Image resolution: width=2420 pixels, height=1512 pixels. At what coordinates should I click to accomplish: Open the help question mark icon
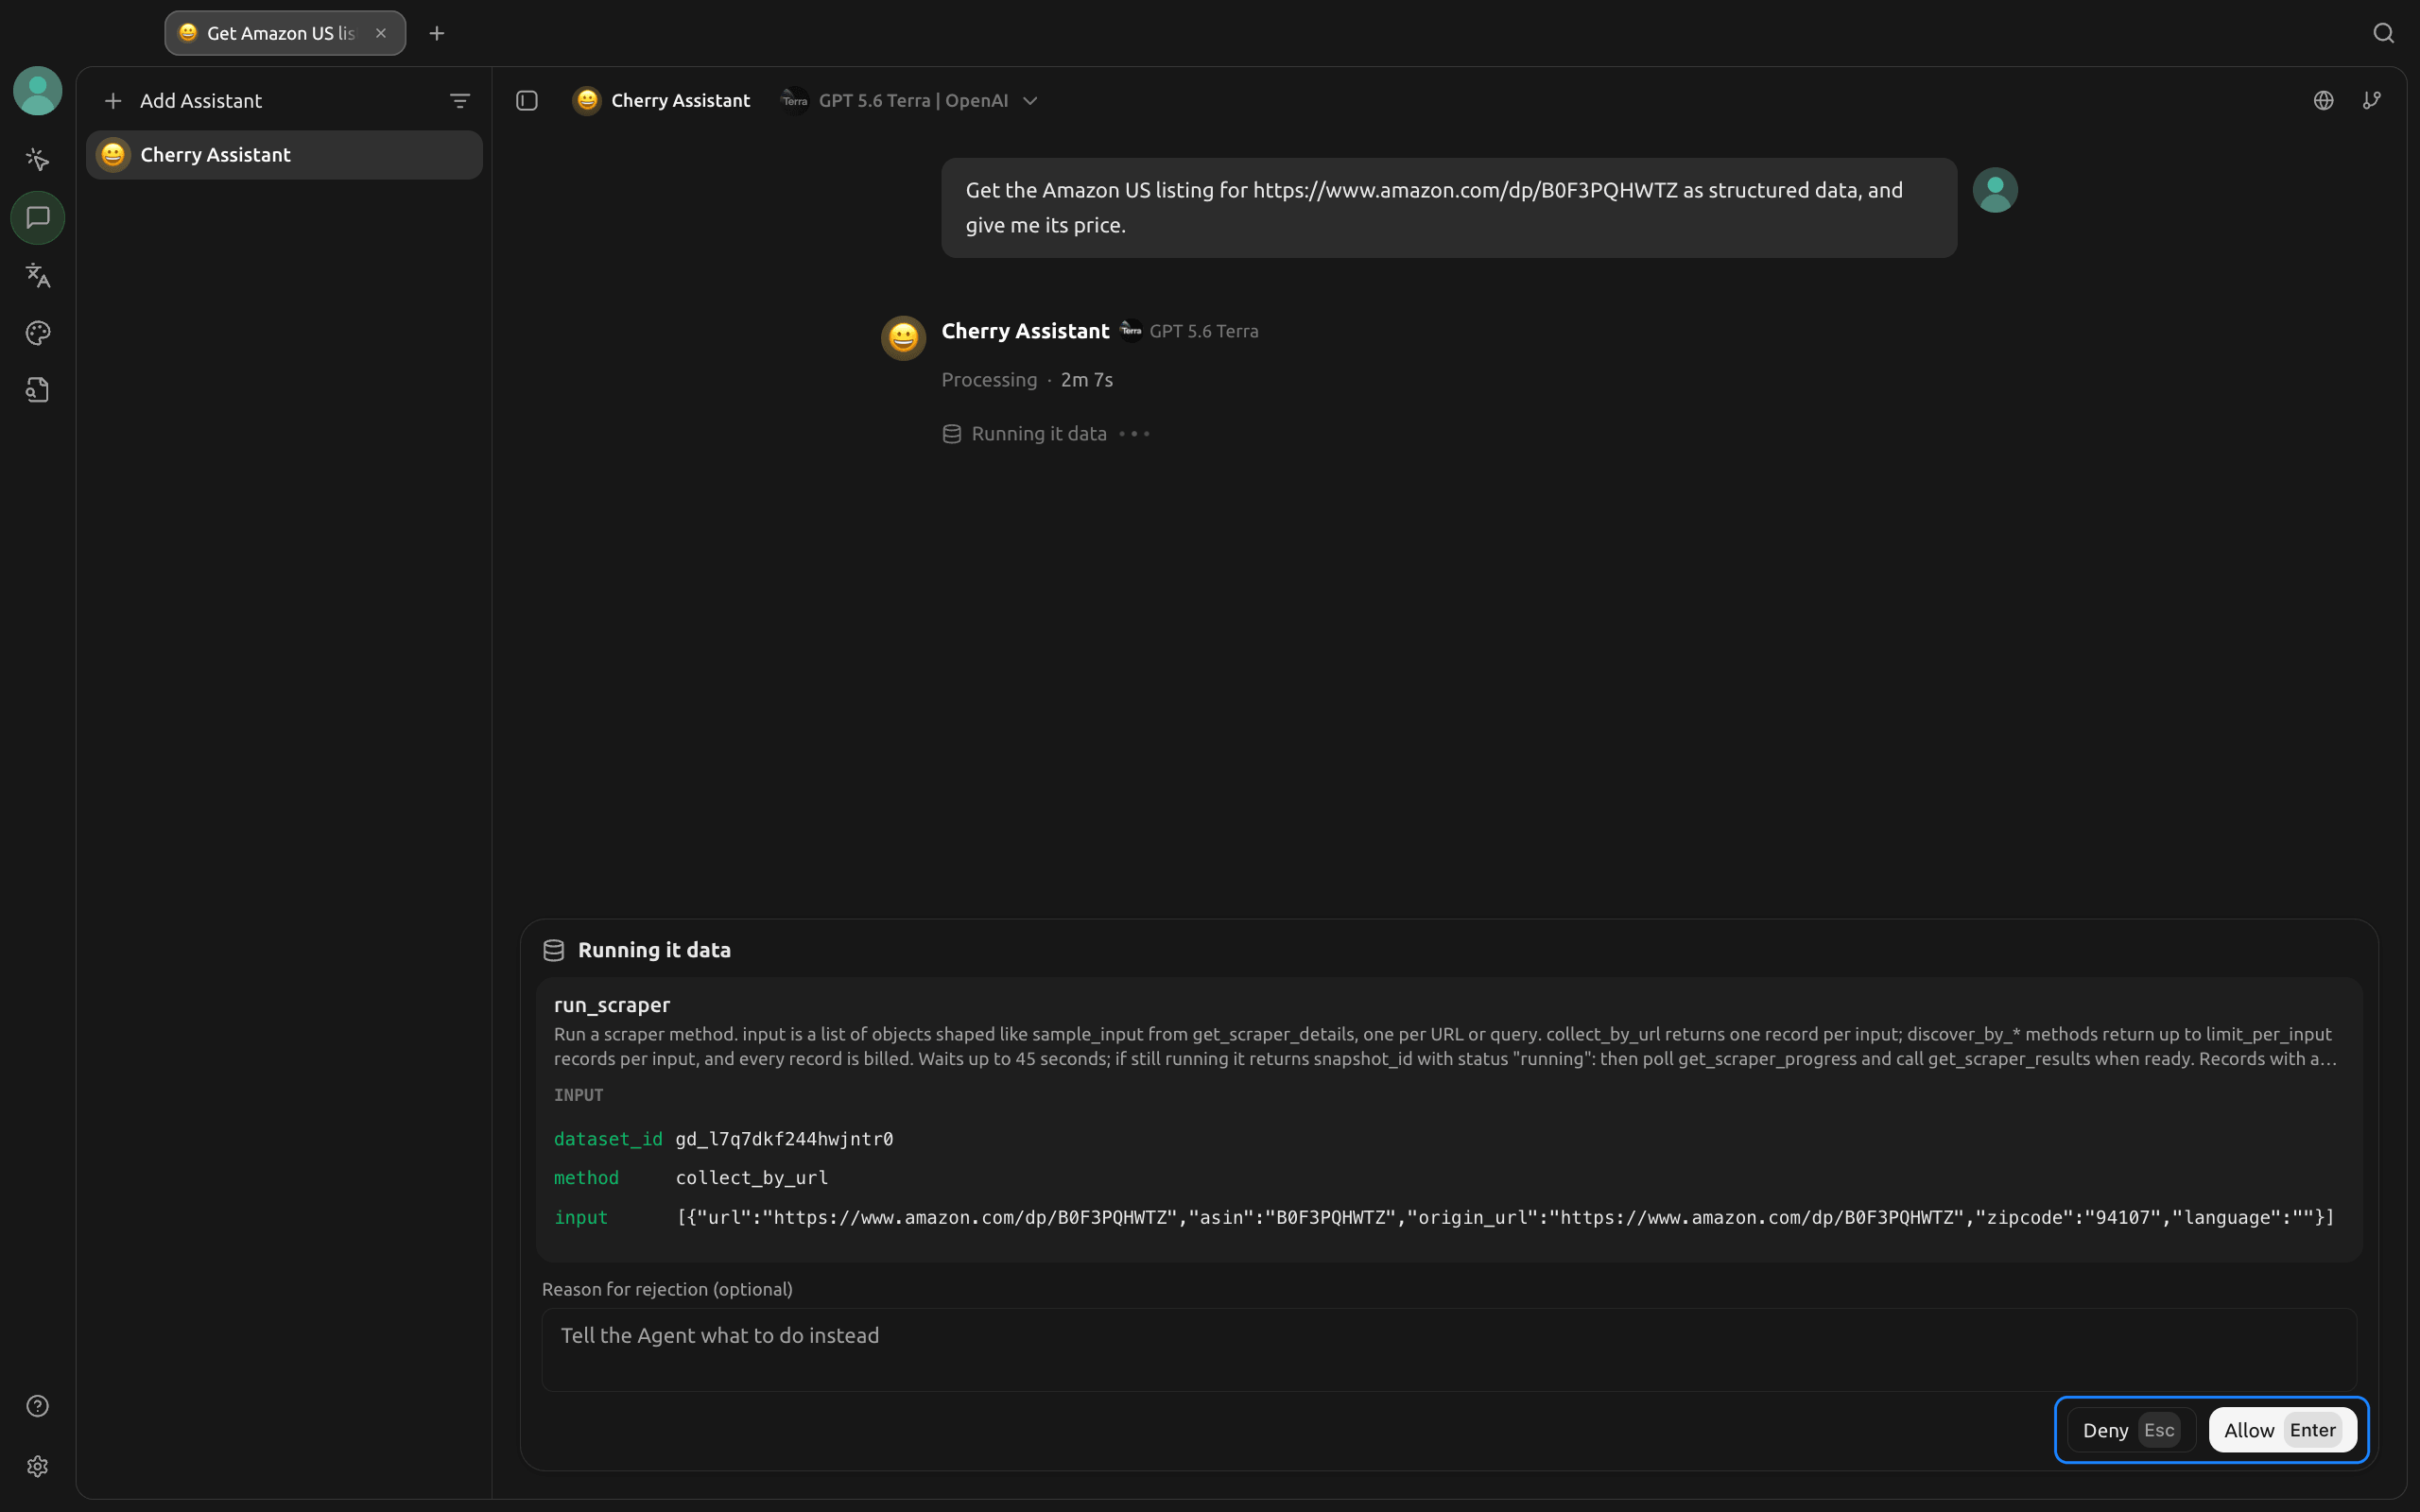click(x=38, y=1406)
